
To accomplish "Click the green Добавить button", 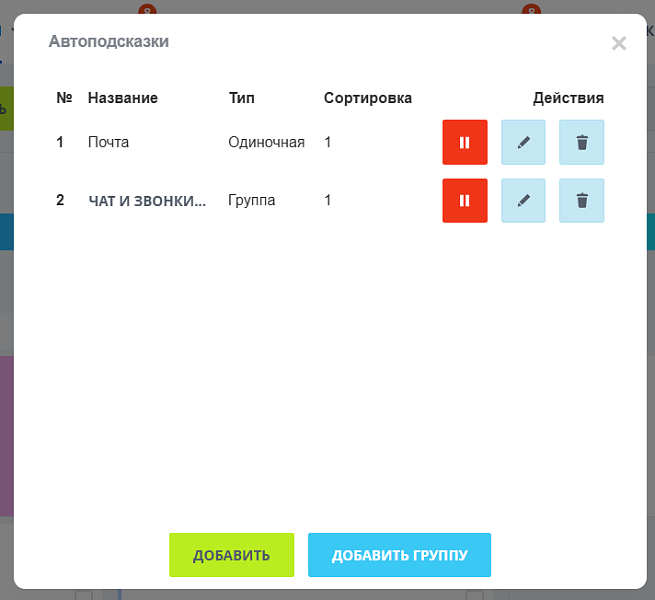I will (231, 555).
